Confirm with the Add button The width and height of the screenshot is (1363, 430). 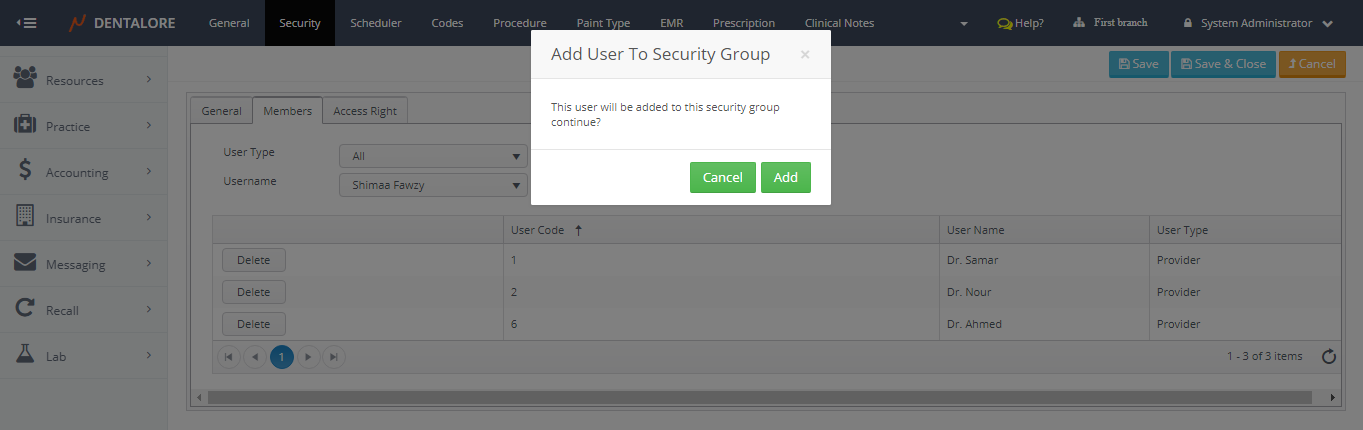click(785, 177)
